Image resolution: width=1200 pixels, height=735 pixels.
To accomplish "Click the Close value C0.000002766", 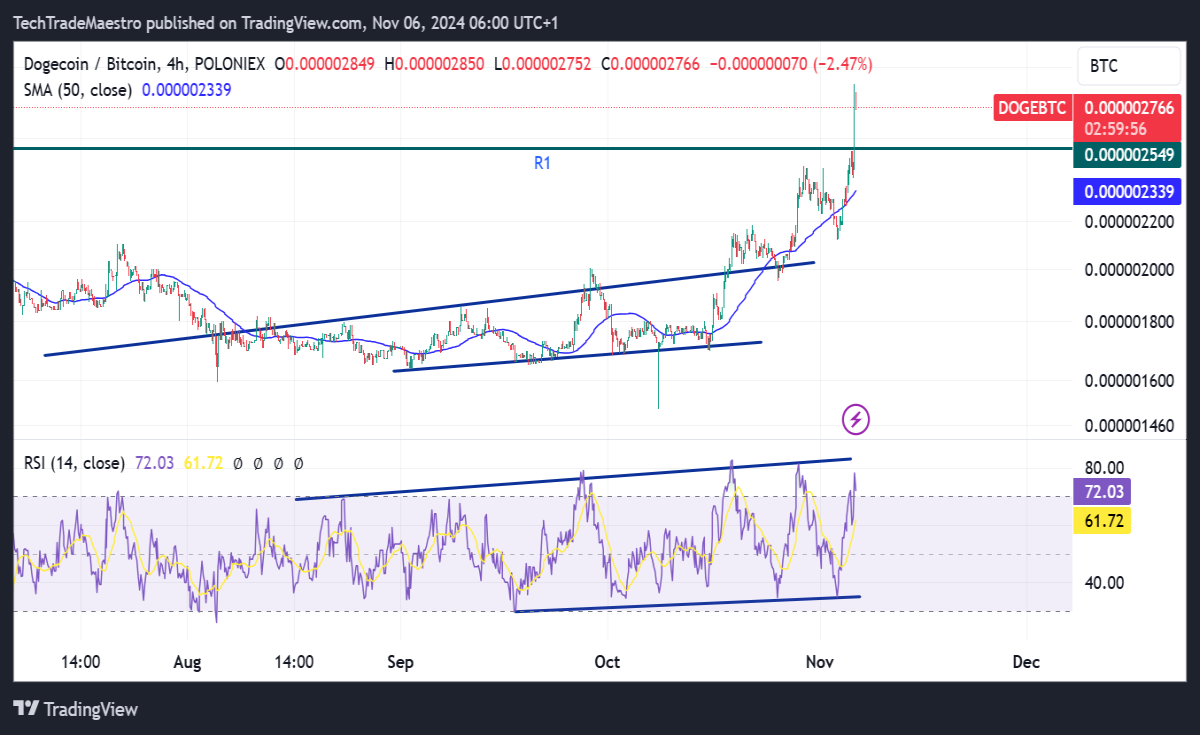I will pos(651,64).
